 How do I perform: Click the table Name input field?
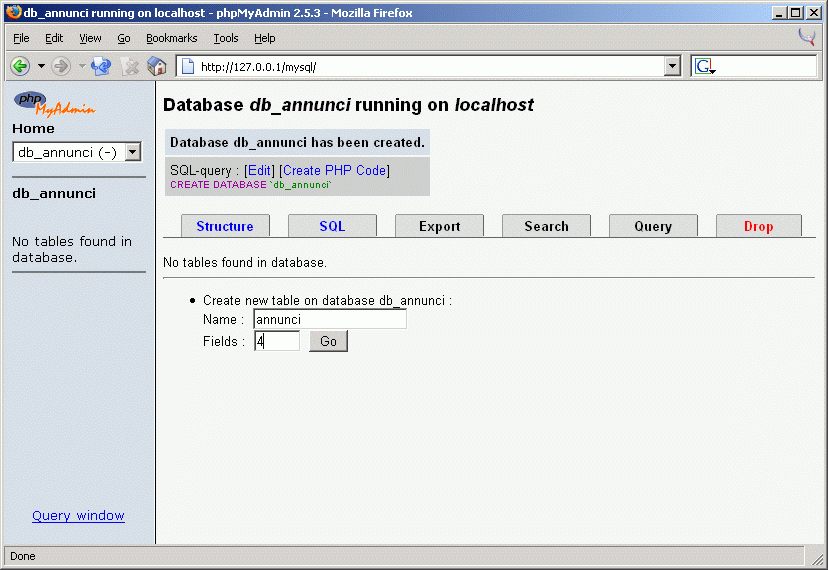(329, 320)
